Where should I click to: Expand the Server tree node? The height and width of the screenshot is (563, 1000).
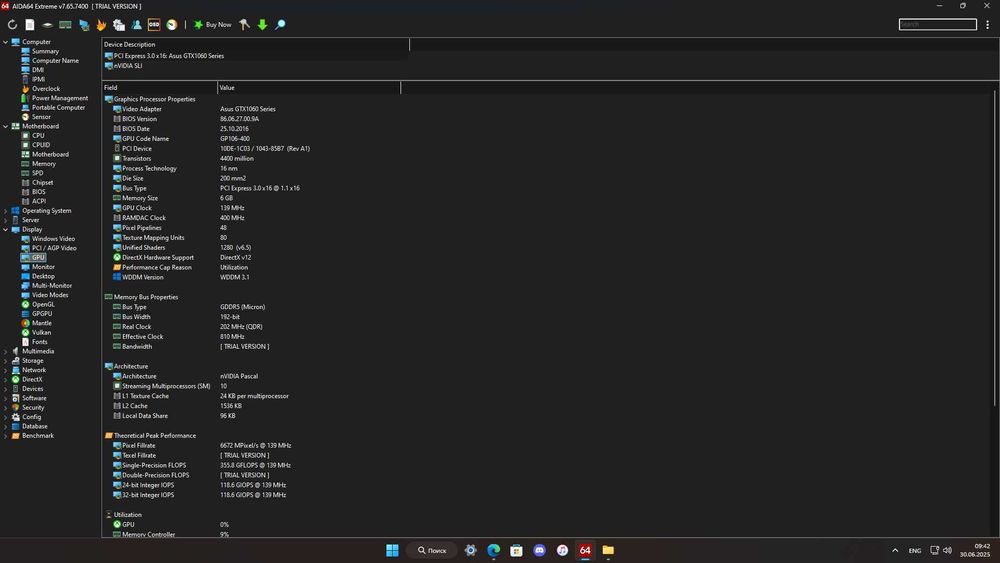6,220
